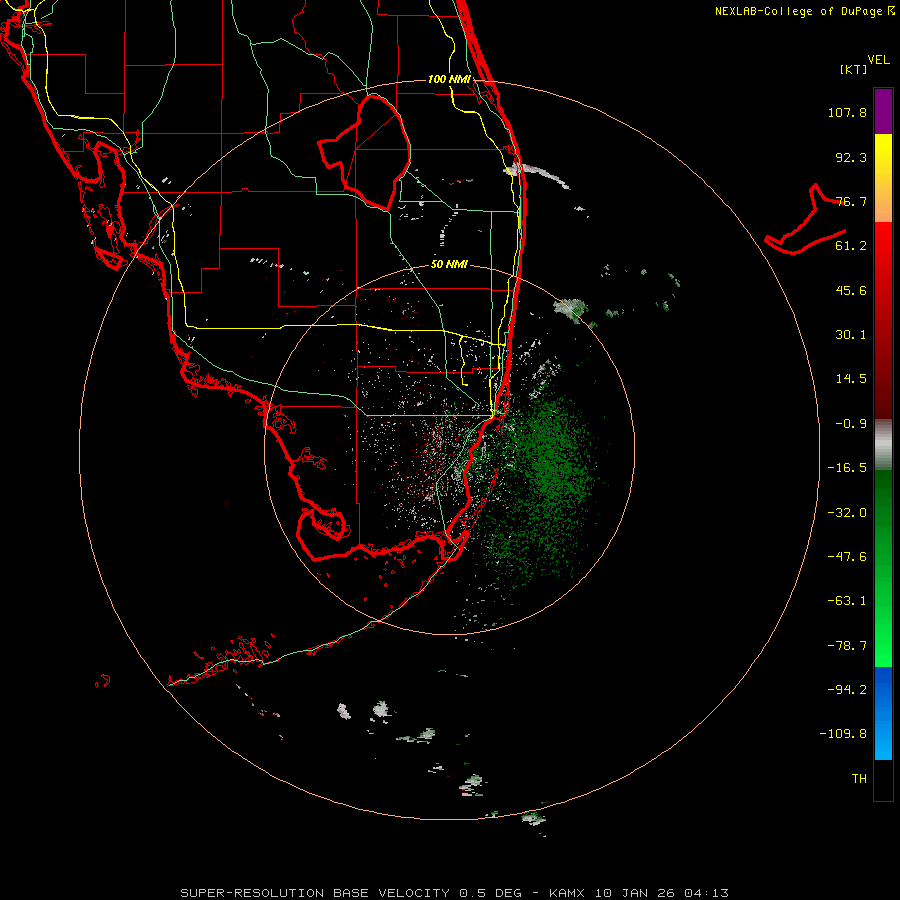Click the 14.5 velocity scale value

click(851, 379)
